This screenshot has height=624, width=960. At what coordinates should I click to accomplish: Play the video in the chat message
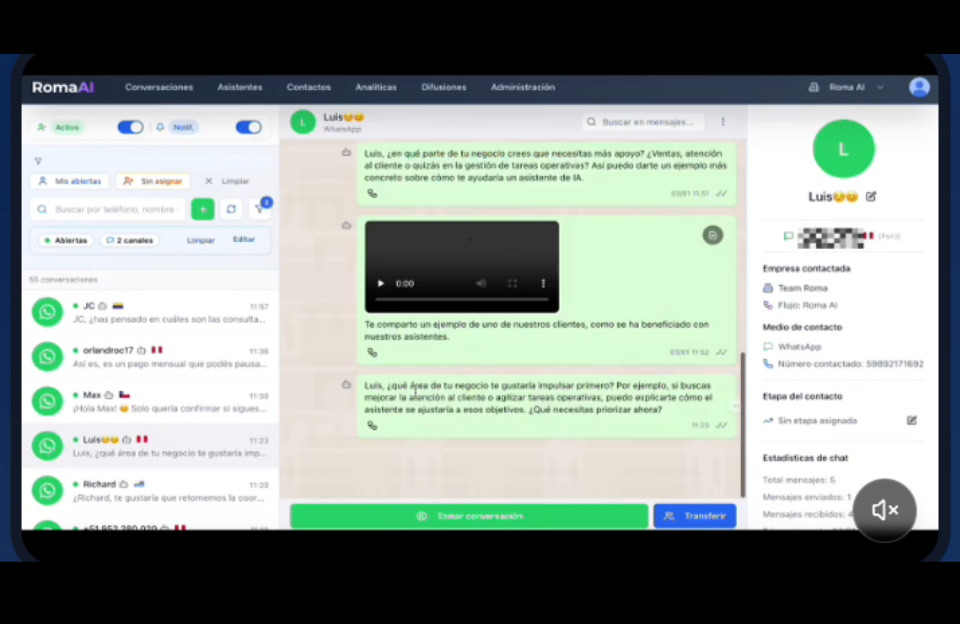(380, 284)
